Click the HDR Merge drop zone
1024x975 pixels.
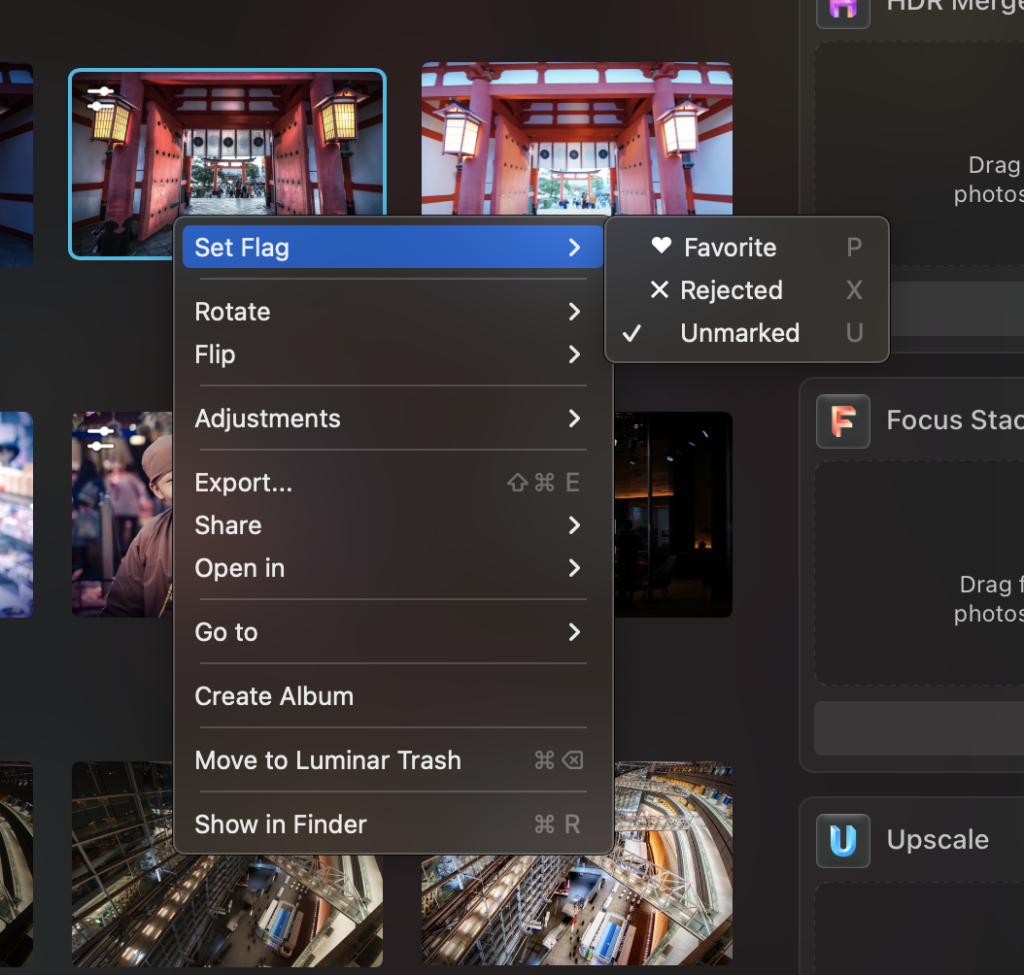pos(919,154)
